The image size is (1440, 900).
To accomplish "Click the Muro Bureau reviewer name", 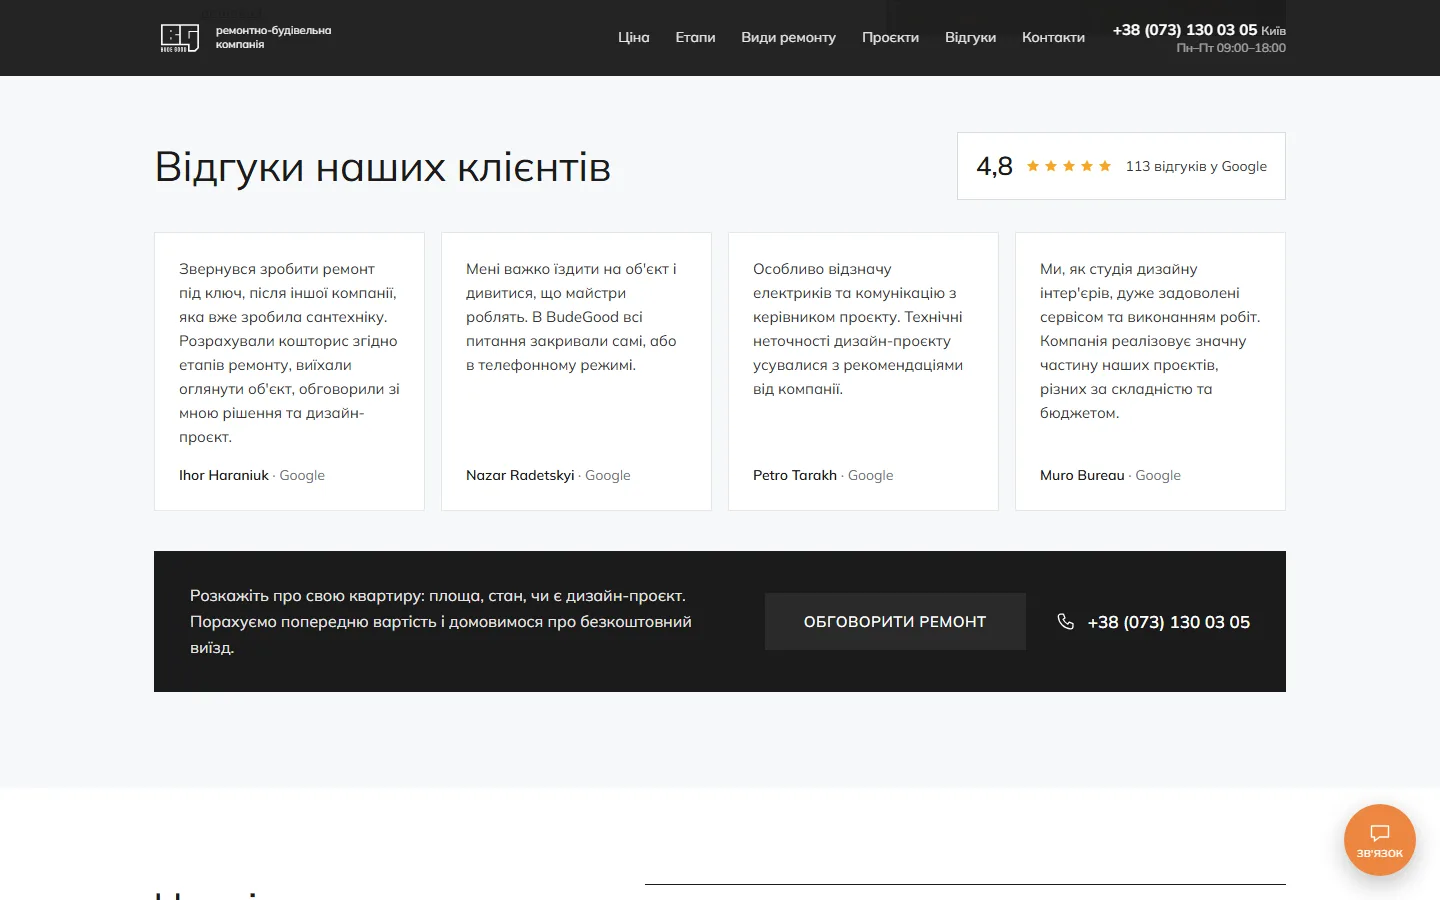I will coord(1082,475).
